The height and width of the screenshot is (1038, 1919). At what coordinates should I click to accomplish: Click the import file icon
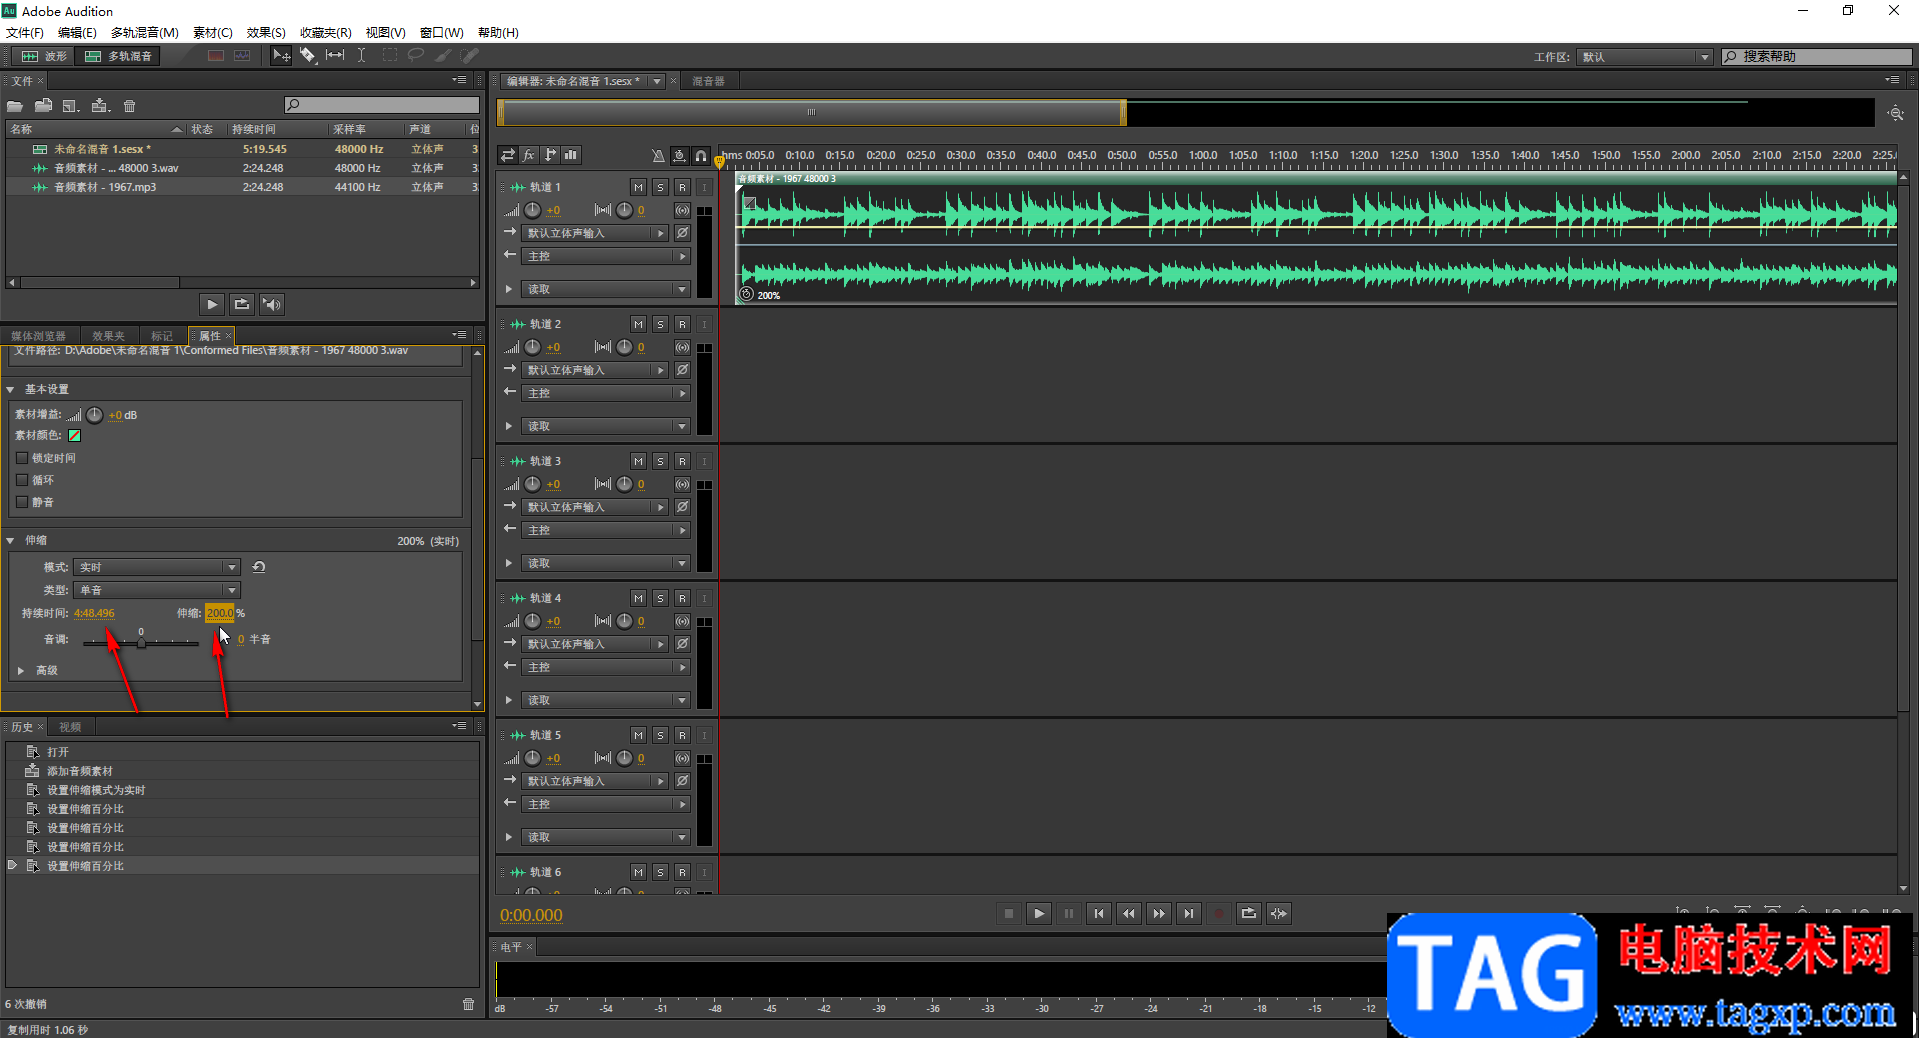(x=43, y=106)
